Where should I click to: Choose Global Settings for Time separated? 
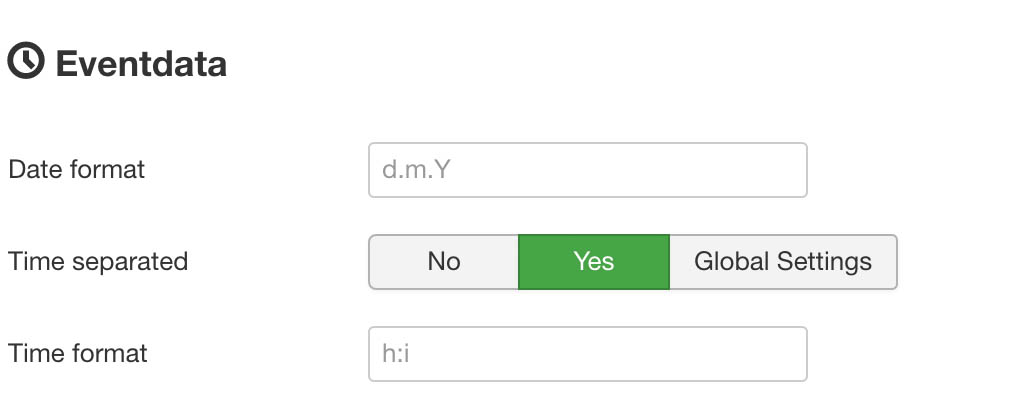point(783,262)
